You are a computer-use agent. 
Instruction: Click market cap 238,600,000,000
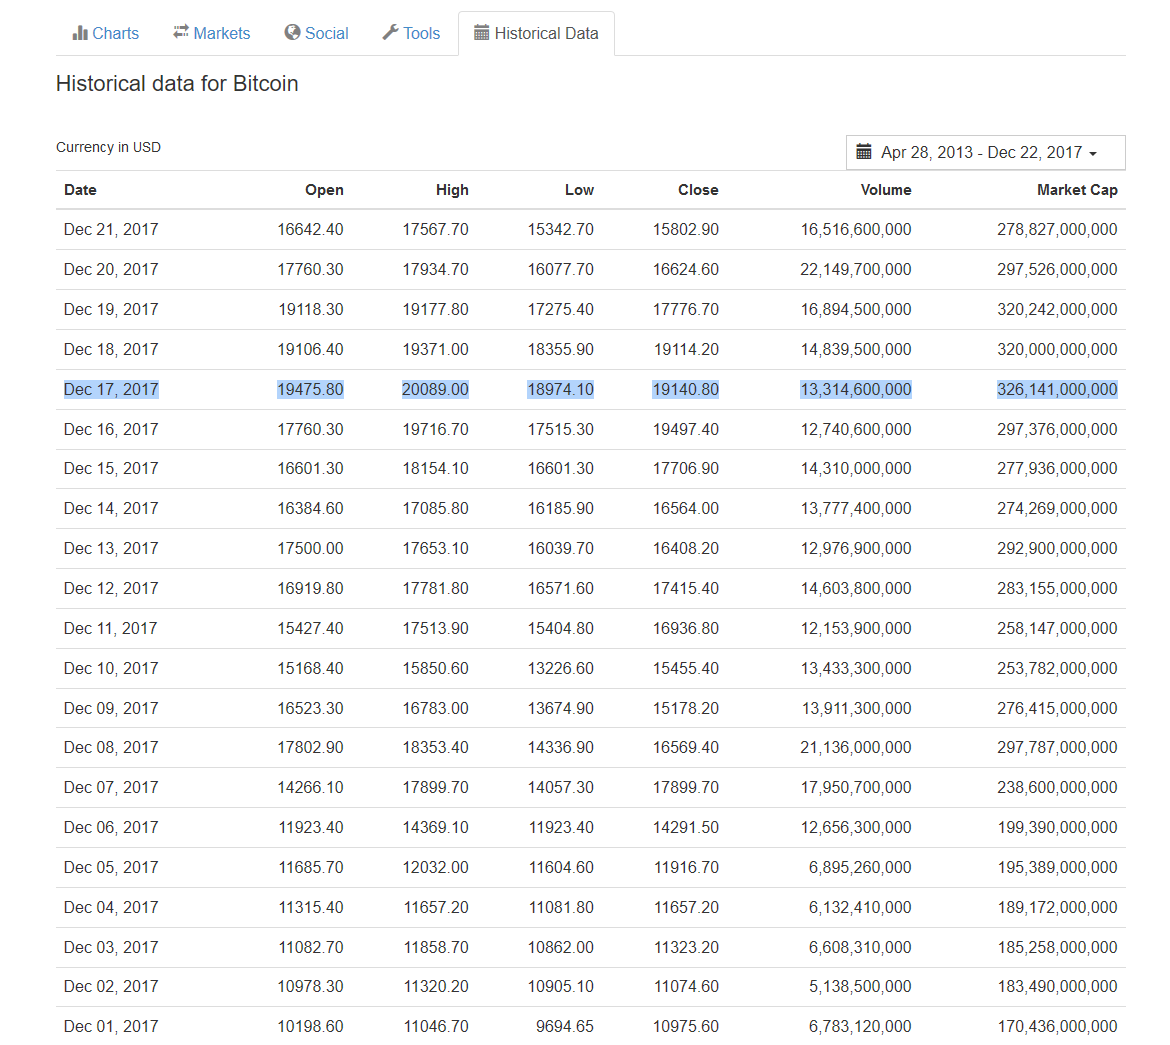coord(1057,787)
